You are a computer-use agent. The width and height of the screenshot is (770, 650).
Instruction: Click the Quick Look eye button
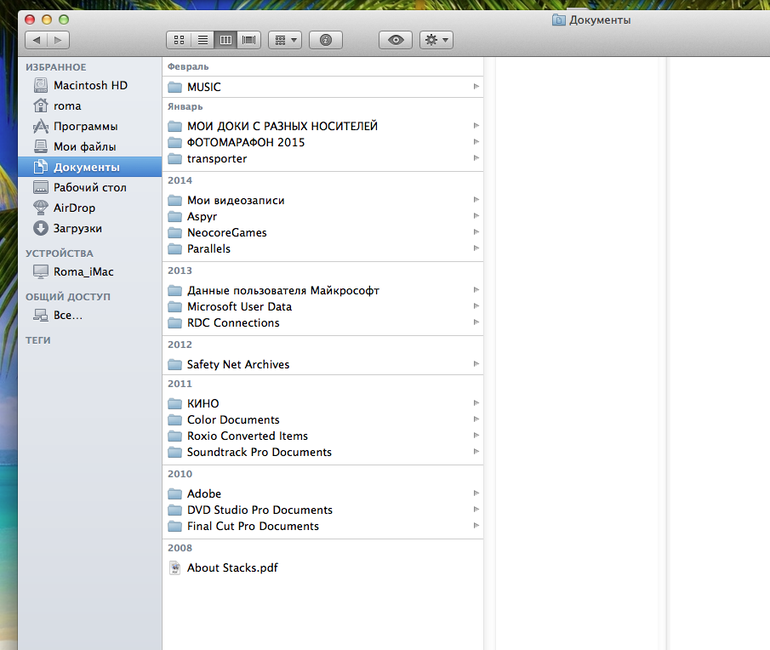coord(395,40)
